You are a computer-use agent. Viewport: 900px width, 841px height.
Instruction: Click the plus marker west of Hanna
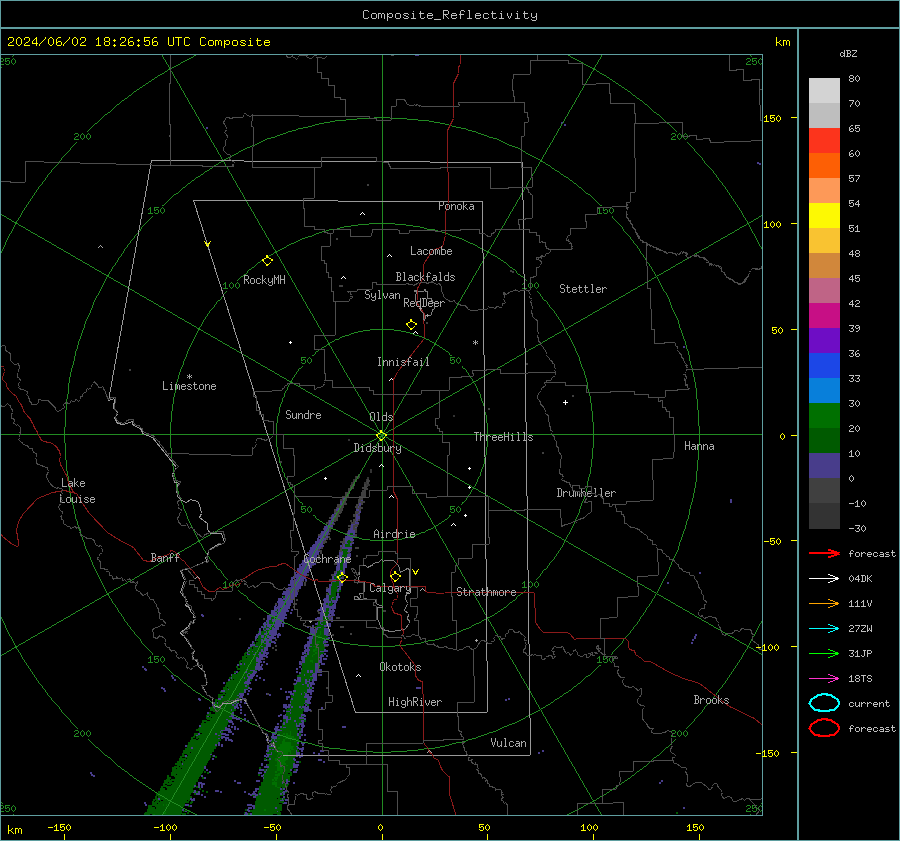565,402
